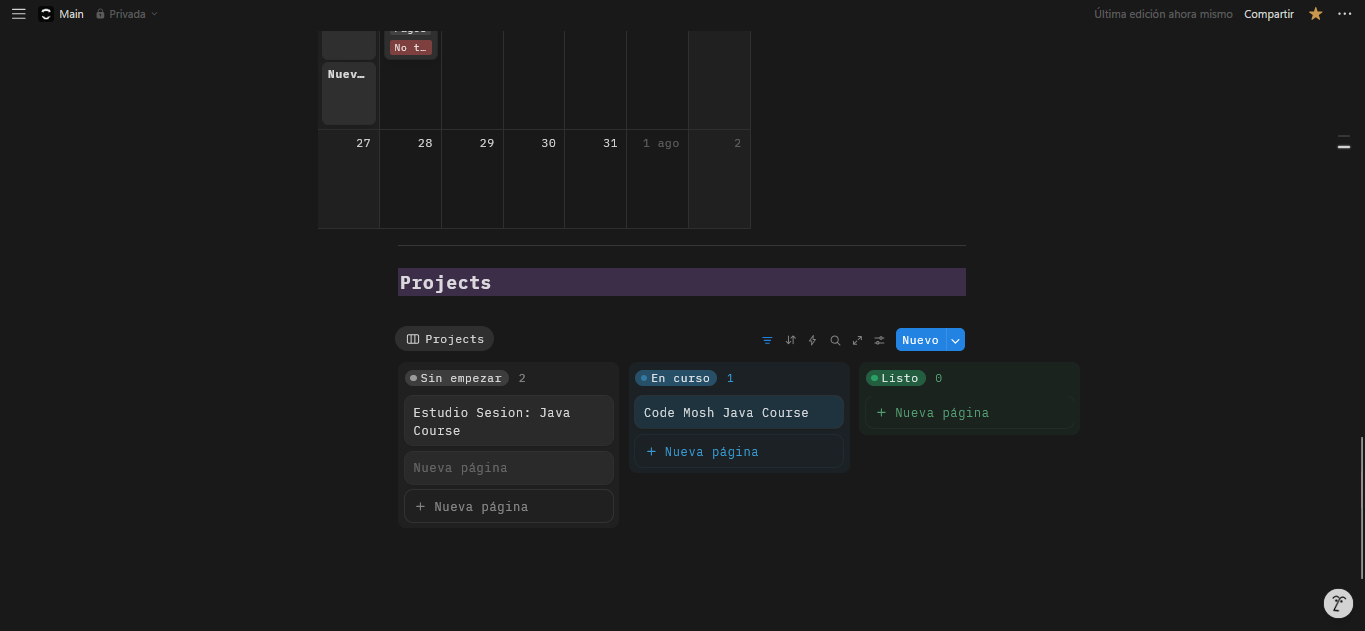Viewport: 1365px width, 631px height.
Task: Open the sidebar hamburger menu
Action: point(18,14)
